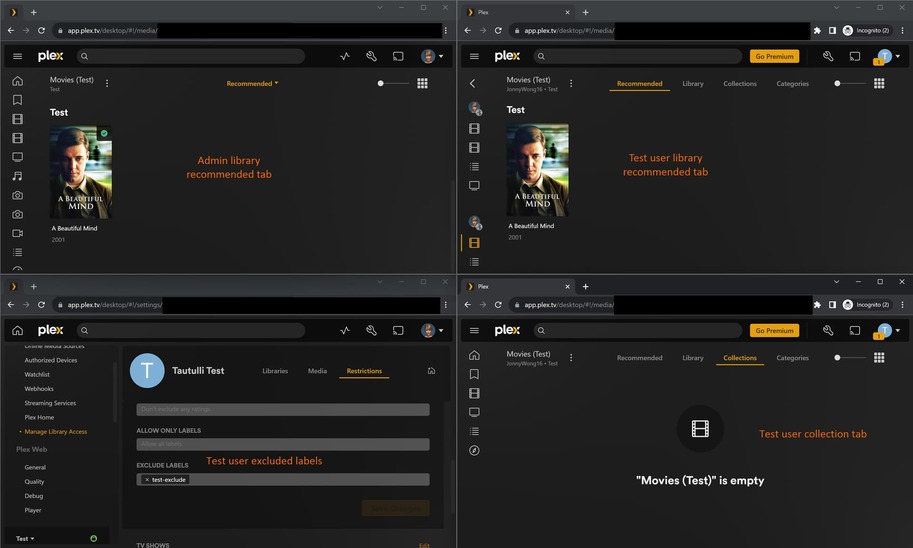
Task: Click Incognito (2) profile in collections browser window
Action: [x=867, y=305]
